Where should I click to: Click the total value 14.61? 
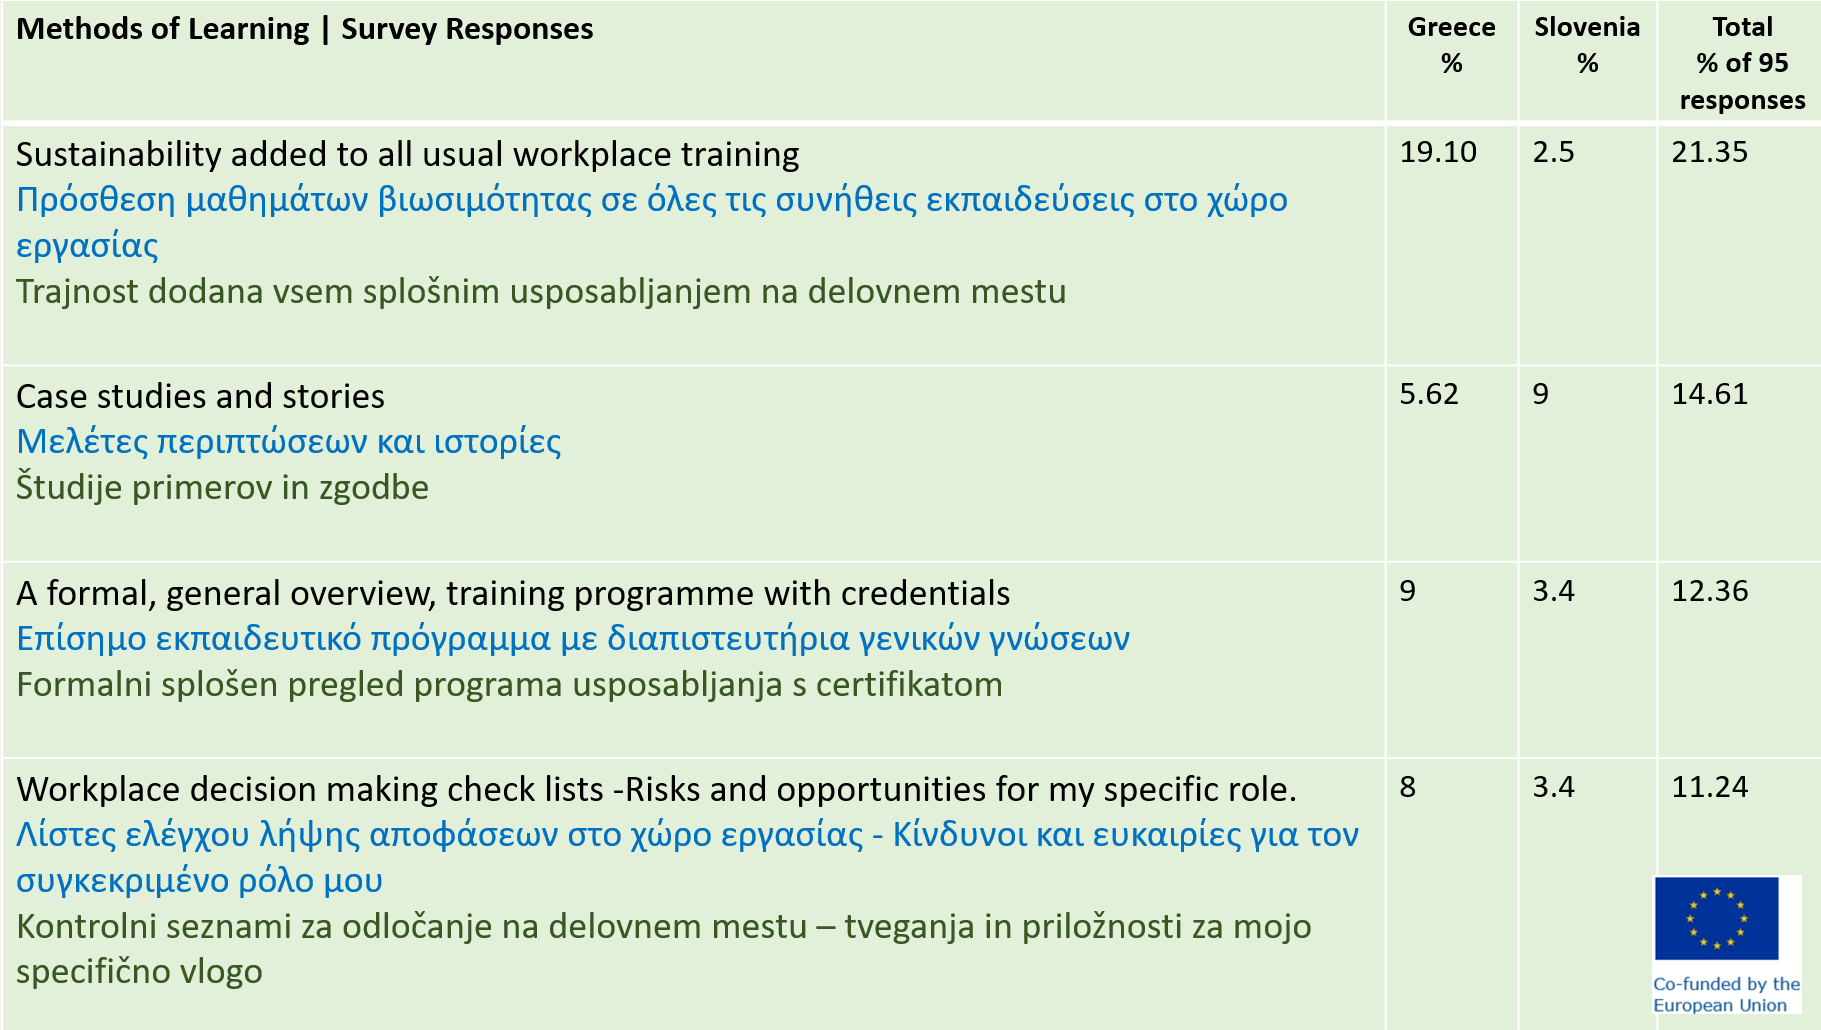click(1710, 394)
